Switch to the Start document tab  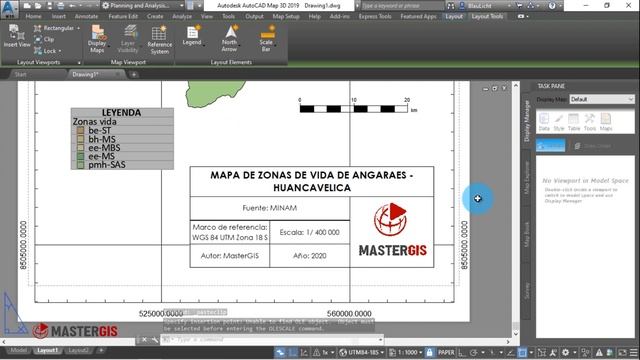point(20,74)
